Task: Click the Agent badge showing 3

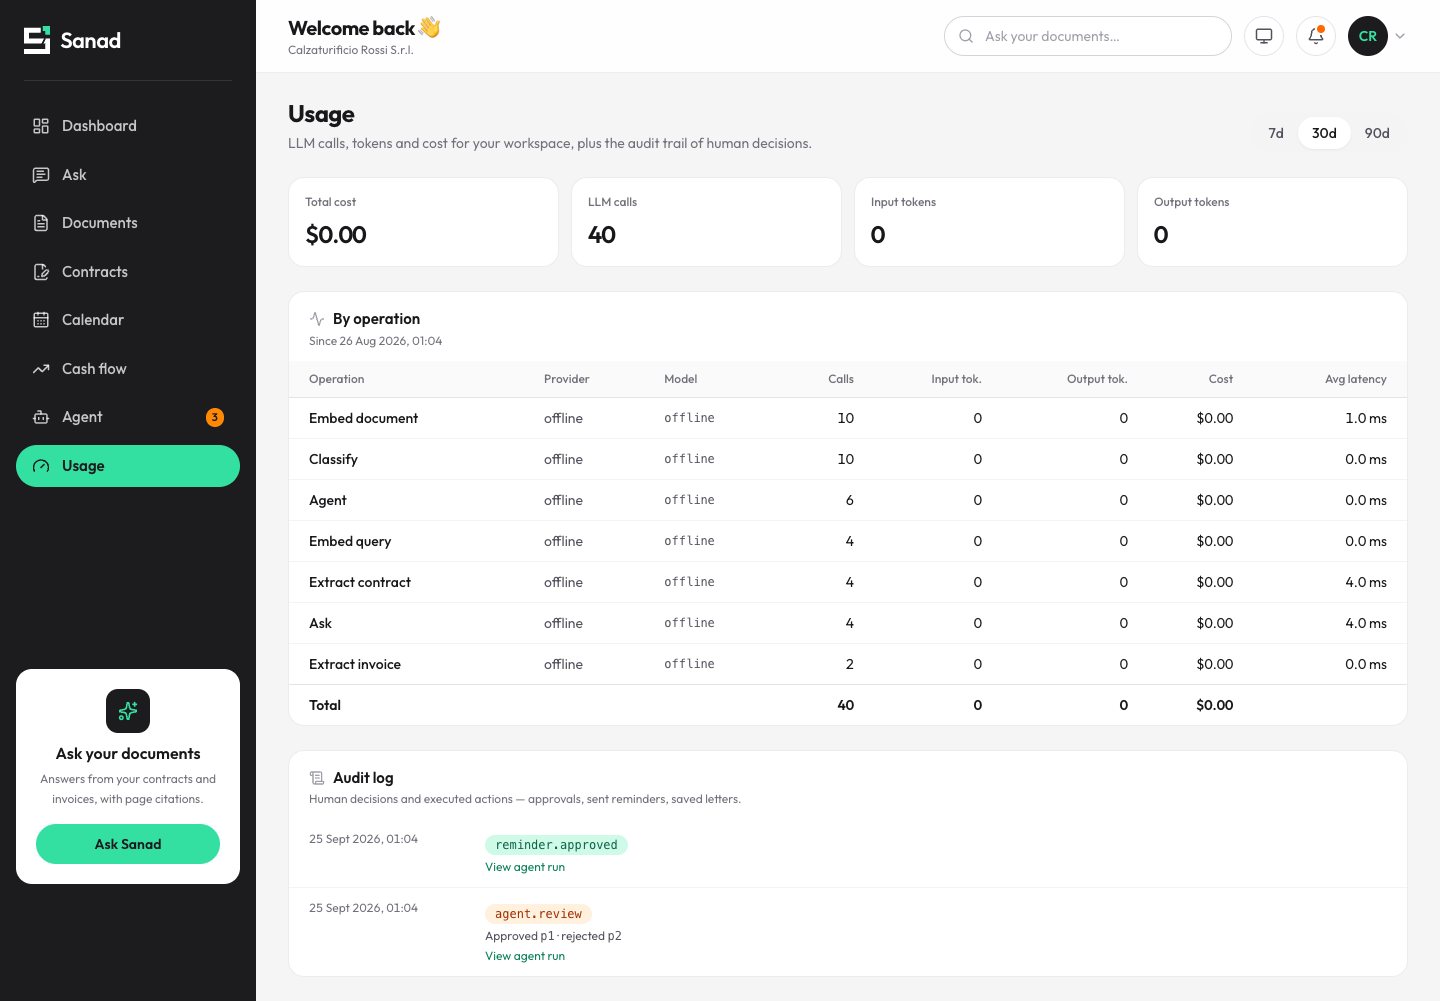Action: point(215,417)
